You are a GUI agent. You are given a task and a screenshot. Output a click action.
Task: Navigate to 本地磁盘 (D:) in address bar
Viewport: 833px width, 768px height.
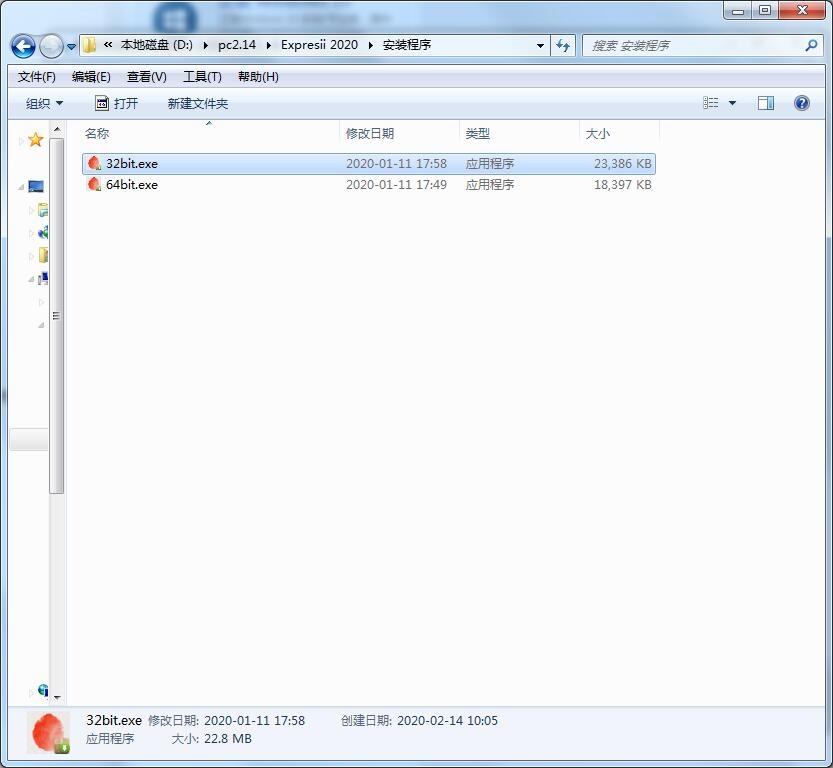(x=156, y=45)
